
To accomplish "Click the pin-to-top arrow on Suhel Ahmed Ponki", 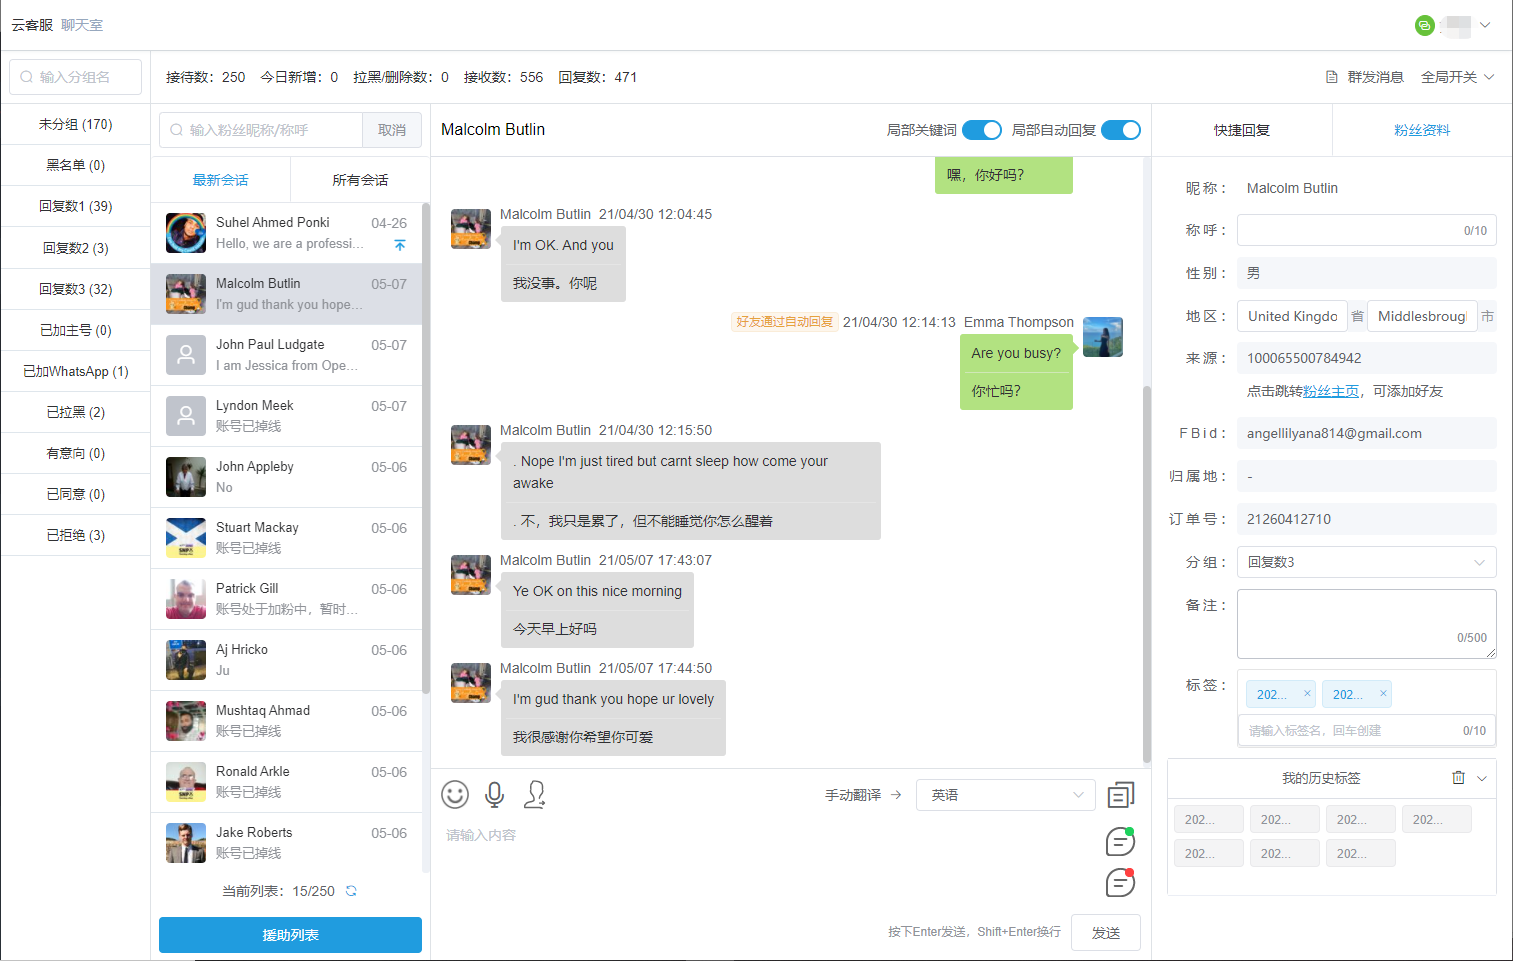I will pyautogui.click(x=400, y=245).
